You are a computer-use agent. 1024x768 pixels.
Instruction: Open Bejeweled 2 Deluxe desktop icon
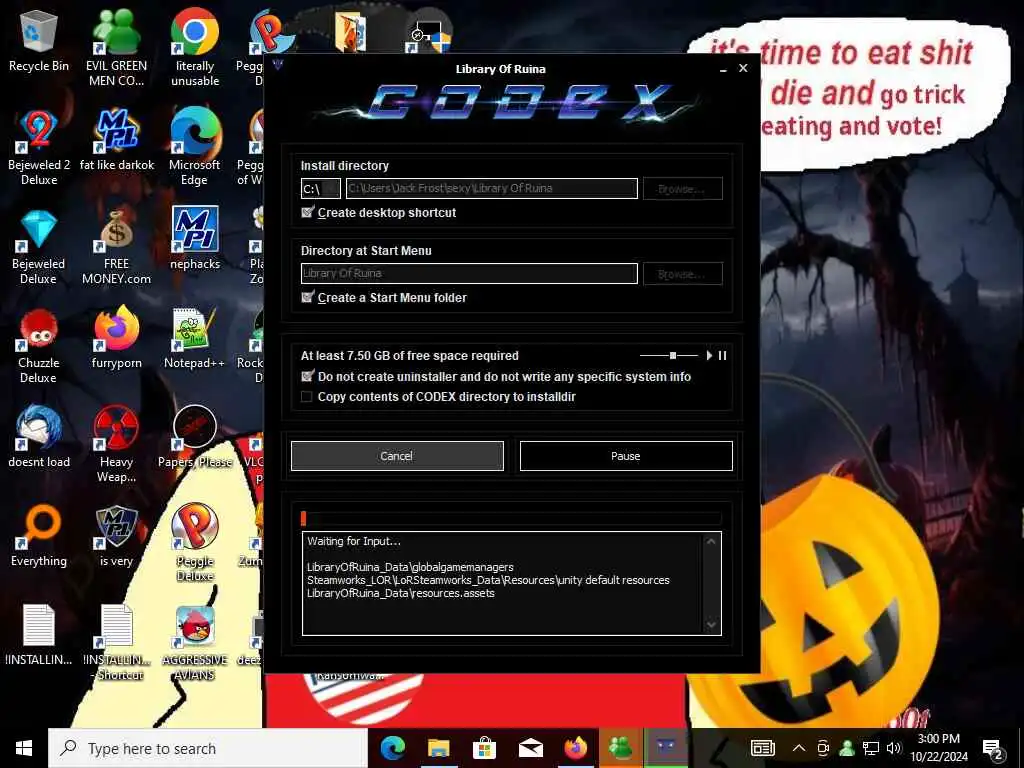tap(39, 148)
